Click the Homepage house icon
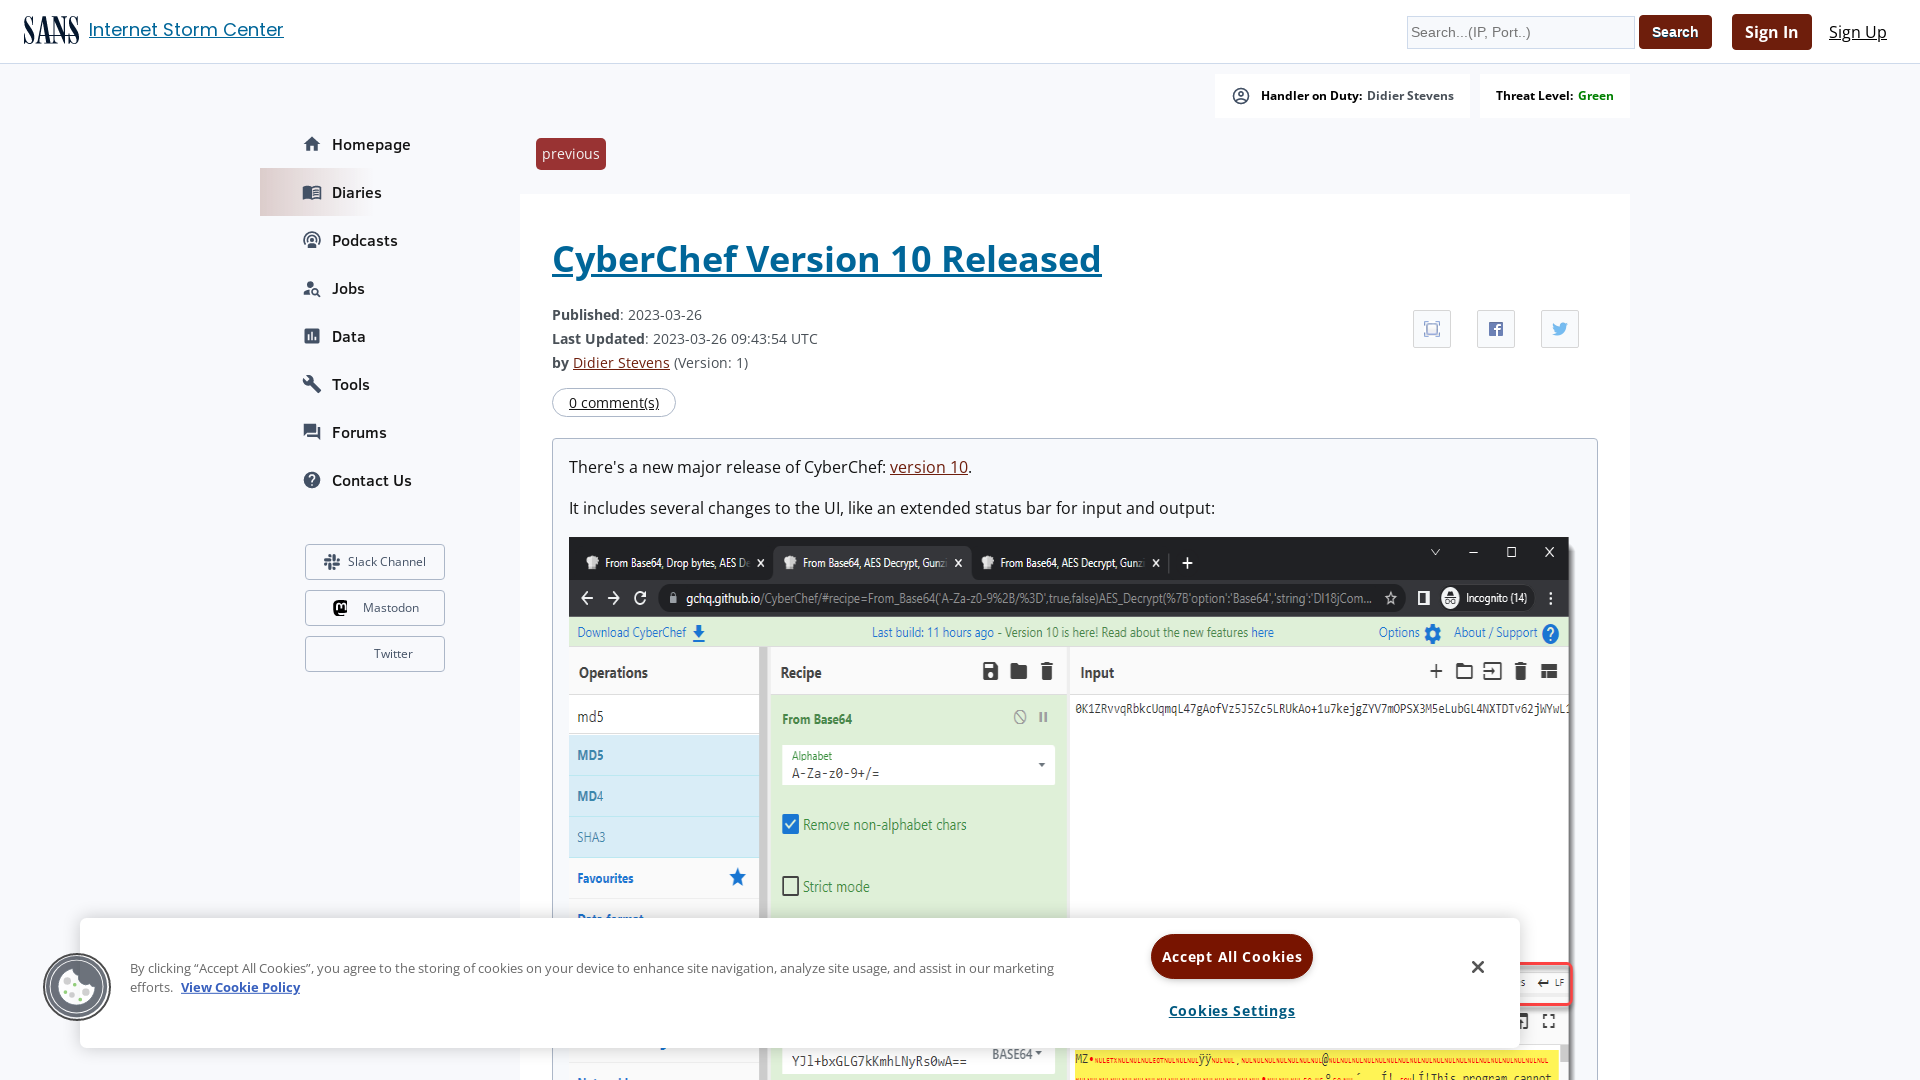Screen dimensions: 1920x1080 point(312,144)
